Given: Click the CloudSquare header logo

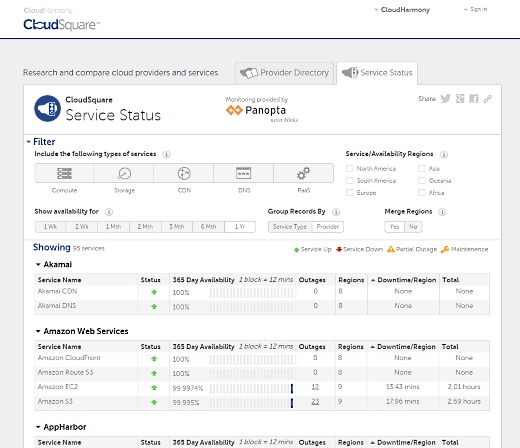Looking at the screenshot, I should point(61,25).
